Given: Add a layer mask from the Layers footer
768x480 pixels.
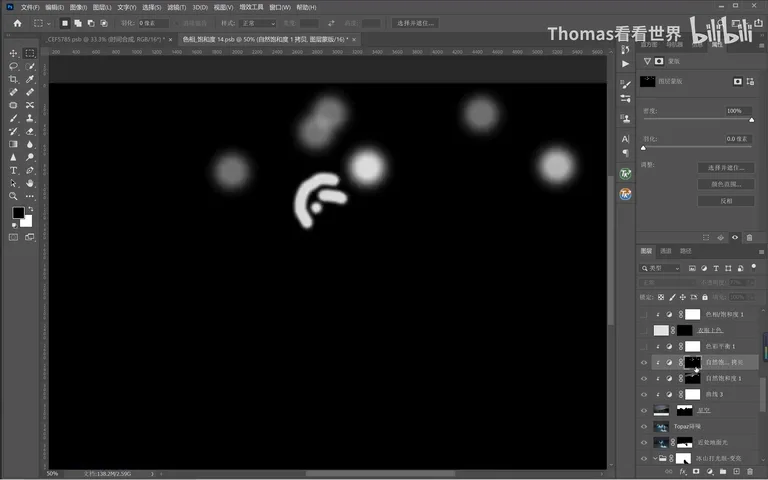Looking at the screenshot, I should 696,472.
